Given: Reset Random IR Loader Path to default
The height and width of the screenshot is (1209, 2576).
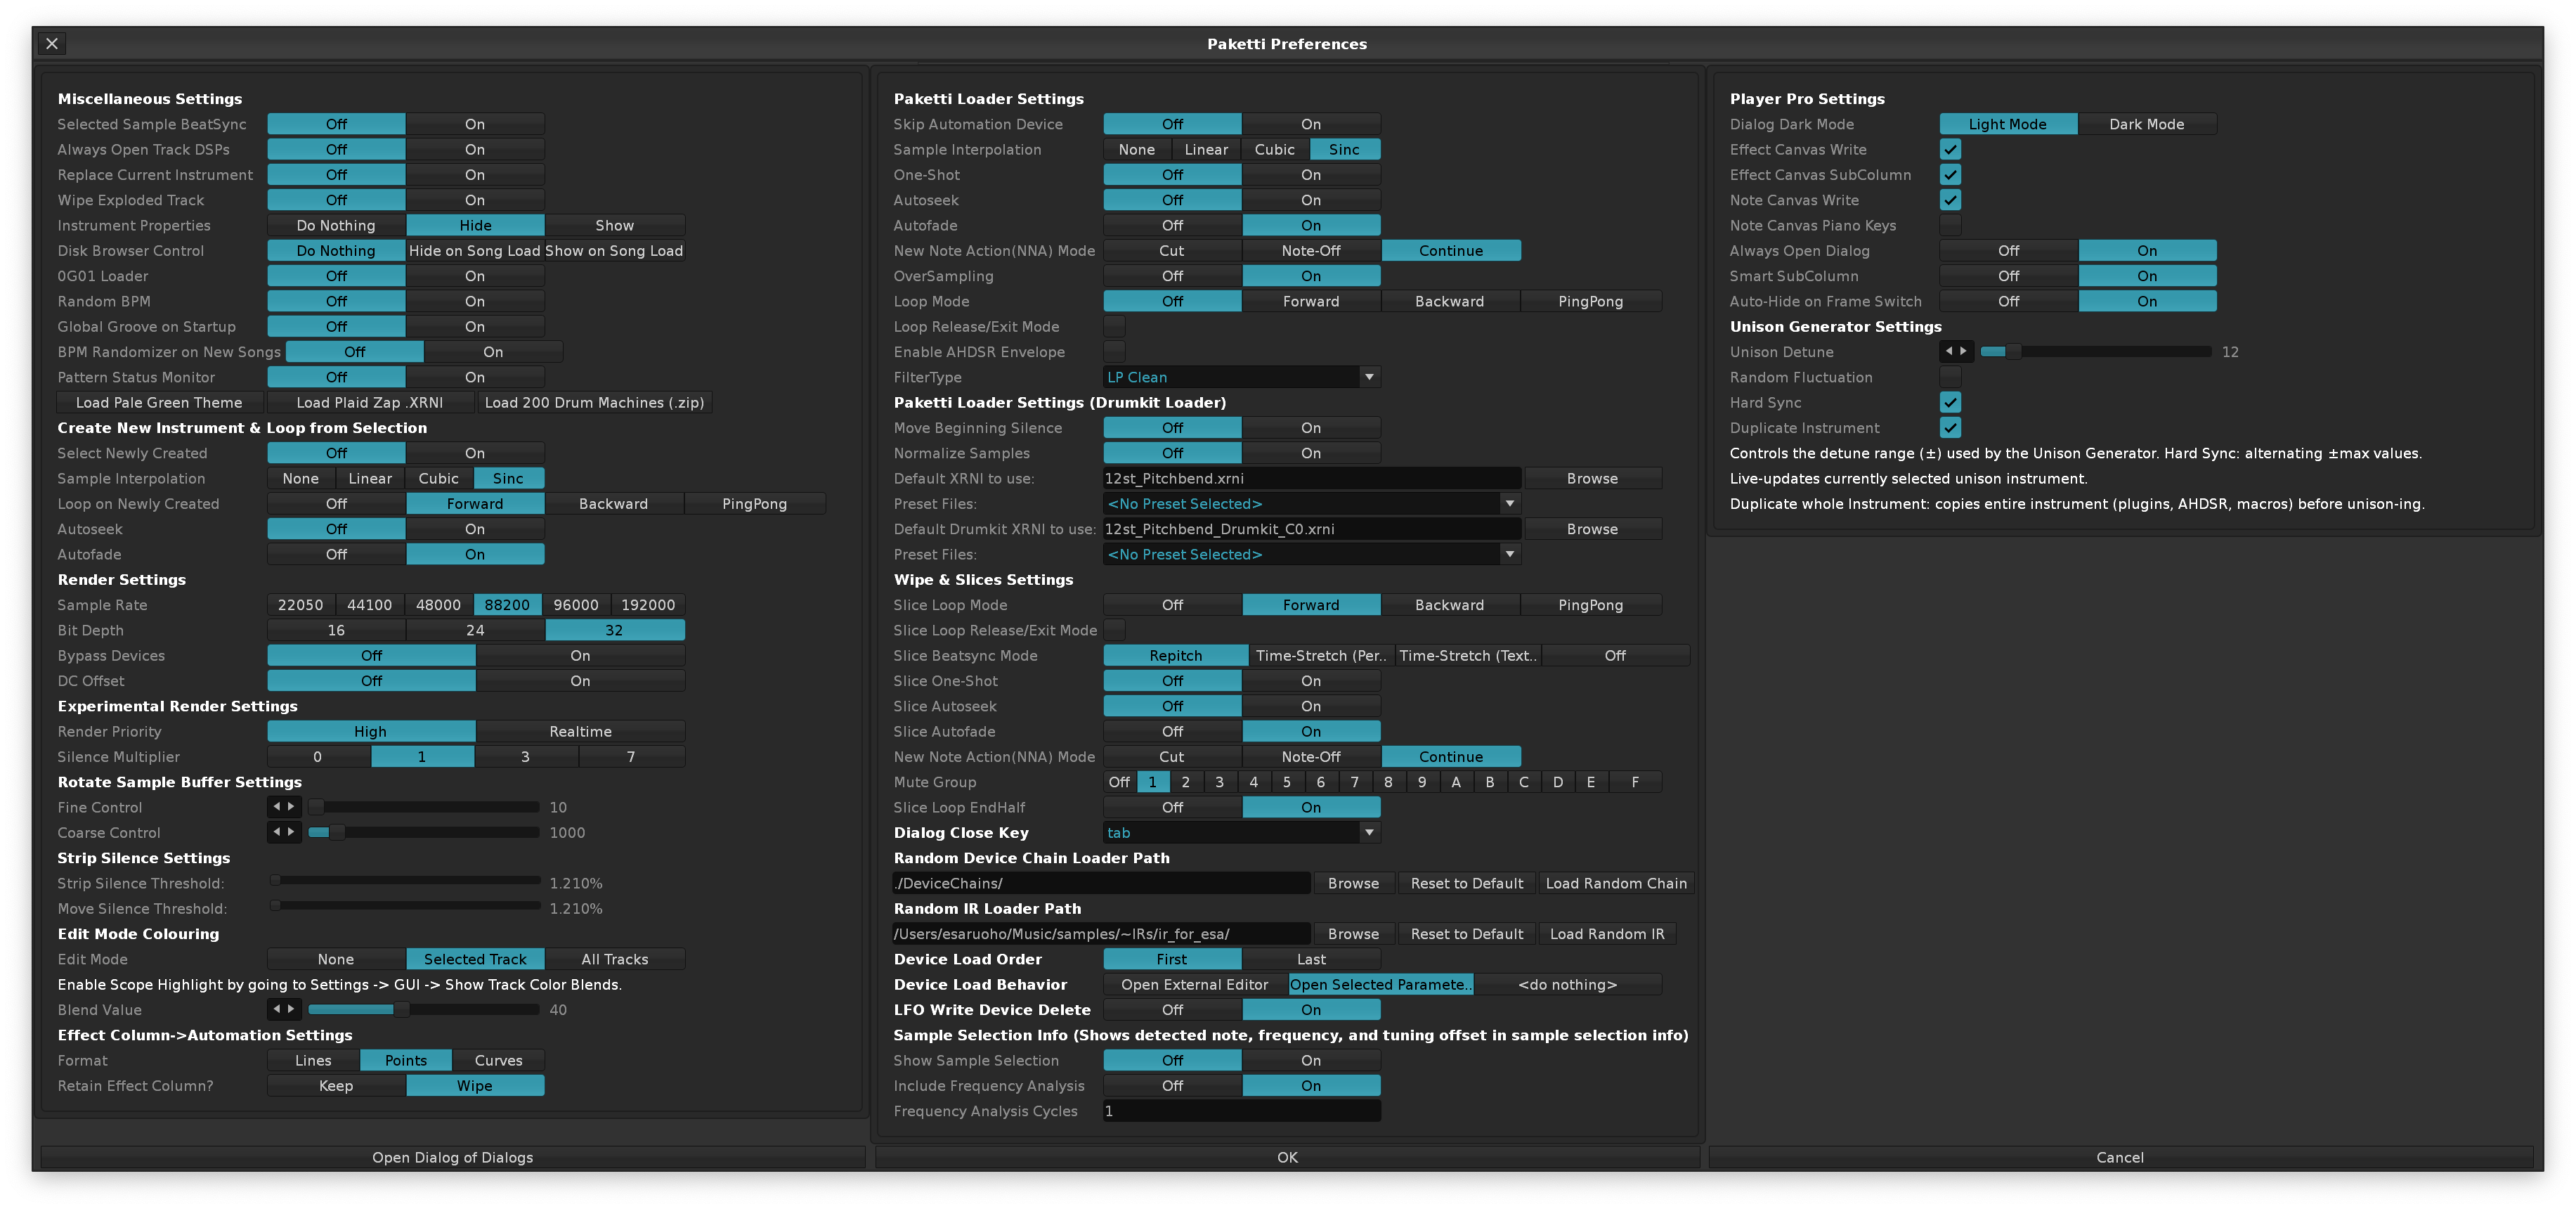Looking at the screenshot, I should 1467,933.
